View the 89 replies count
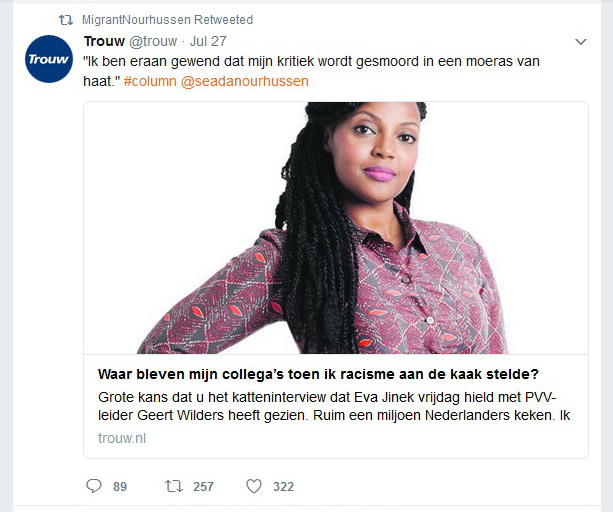This screenshot has height=512, width=613. coord(120,487)
